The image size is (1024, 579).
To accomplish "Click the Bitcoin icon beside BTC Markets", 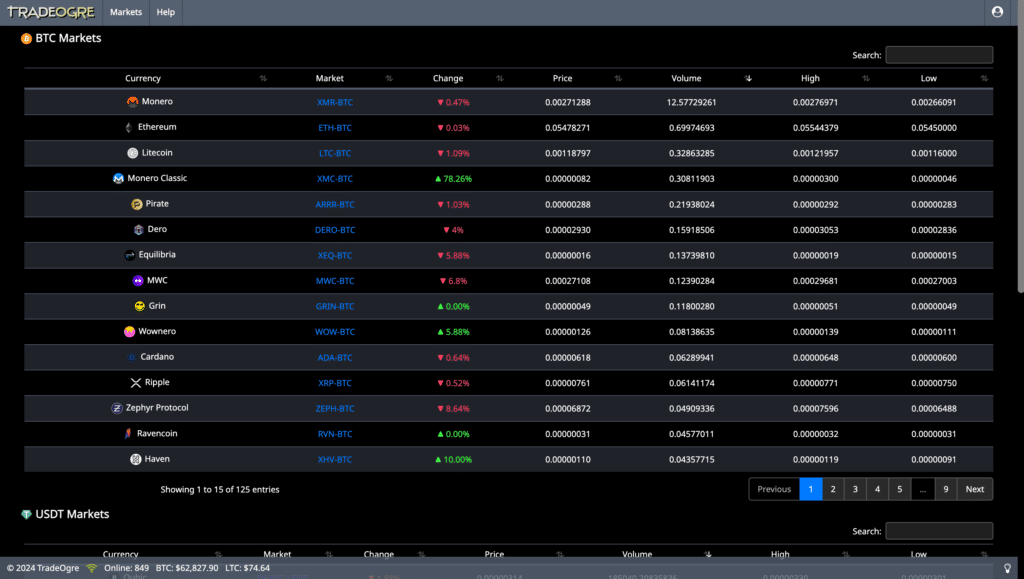I will [x=26, y=39].
